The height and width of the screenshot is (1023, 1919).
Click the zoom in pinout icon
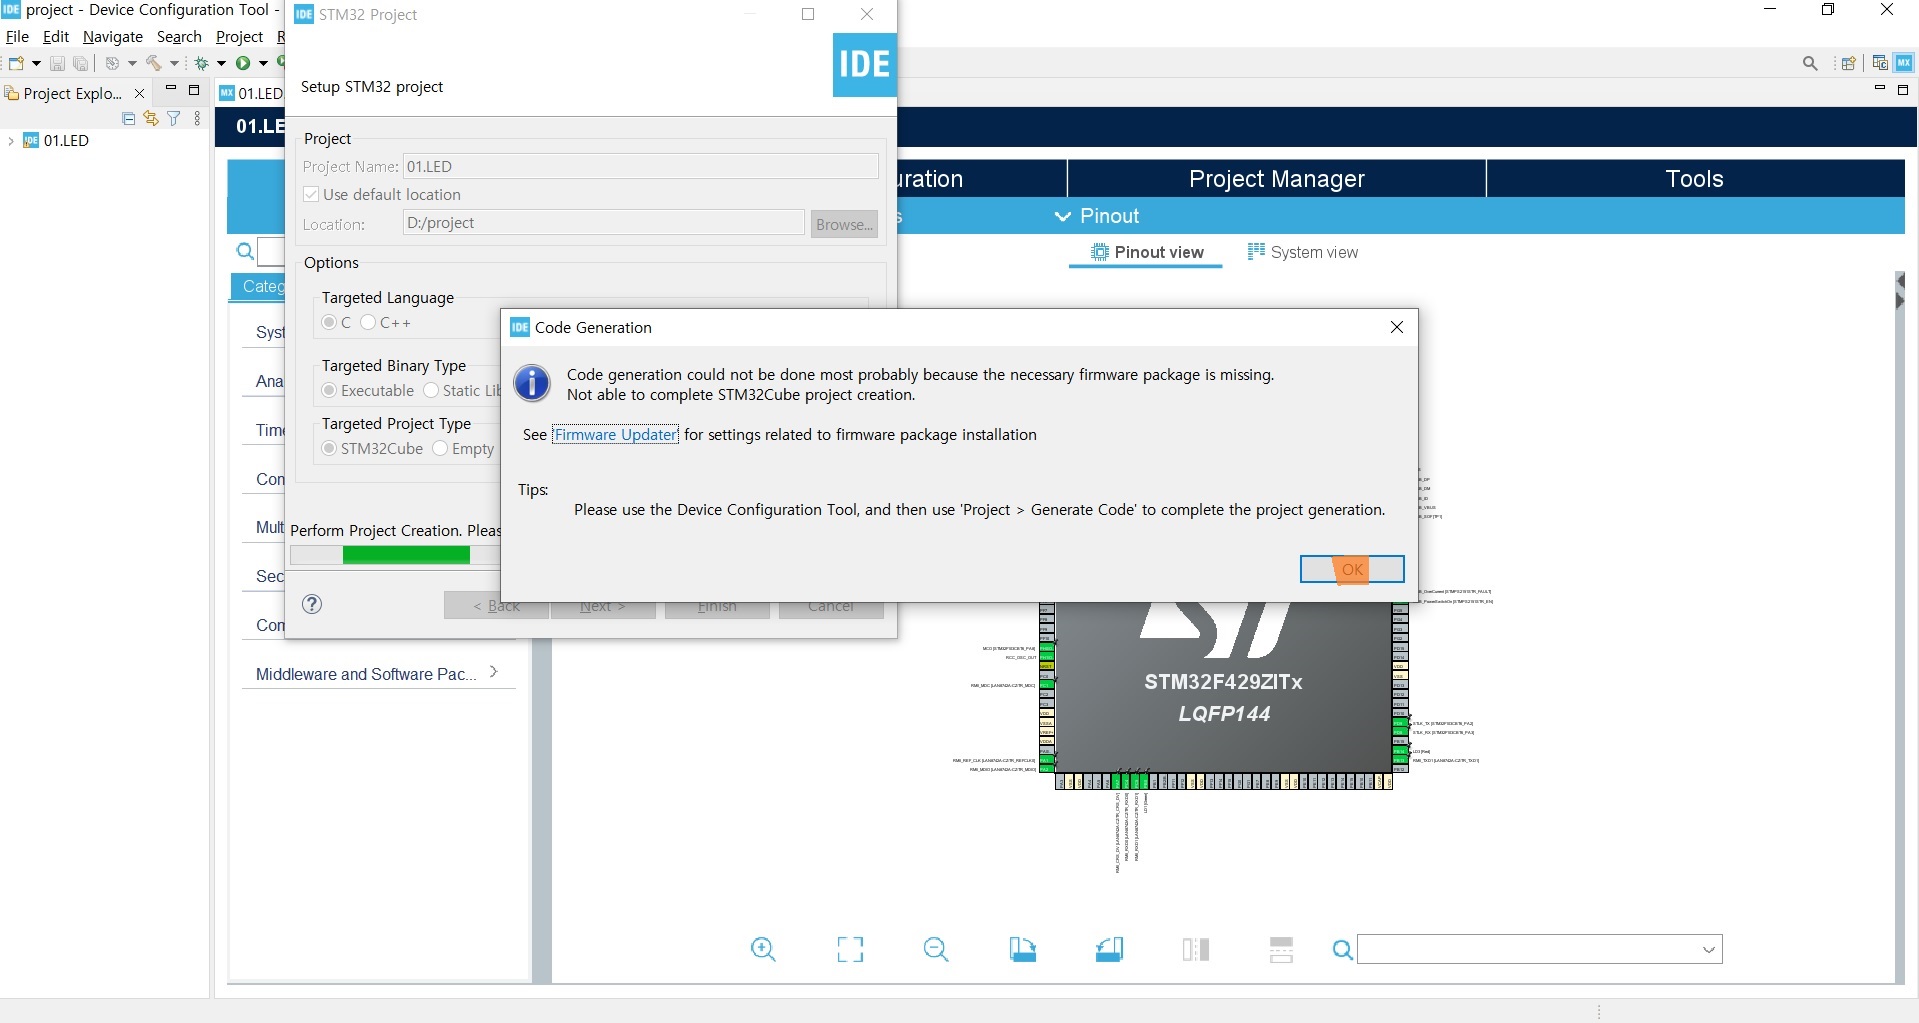763,949
